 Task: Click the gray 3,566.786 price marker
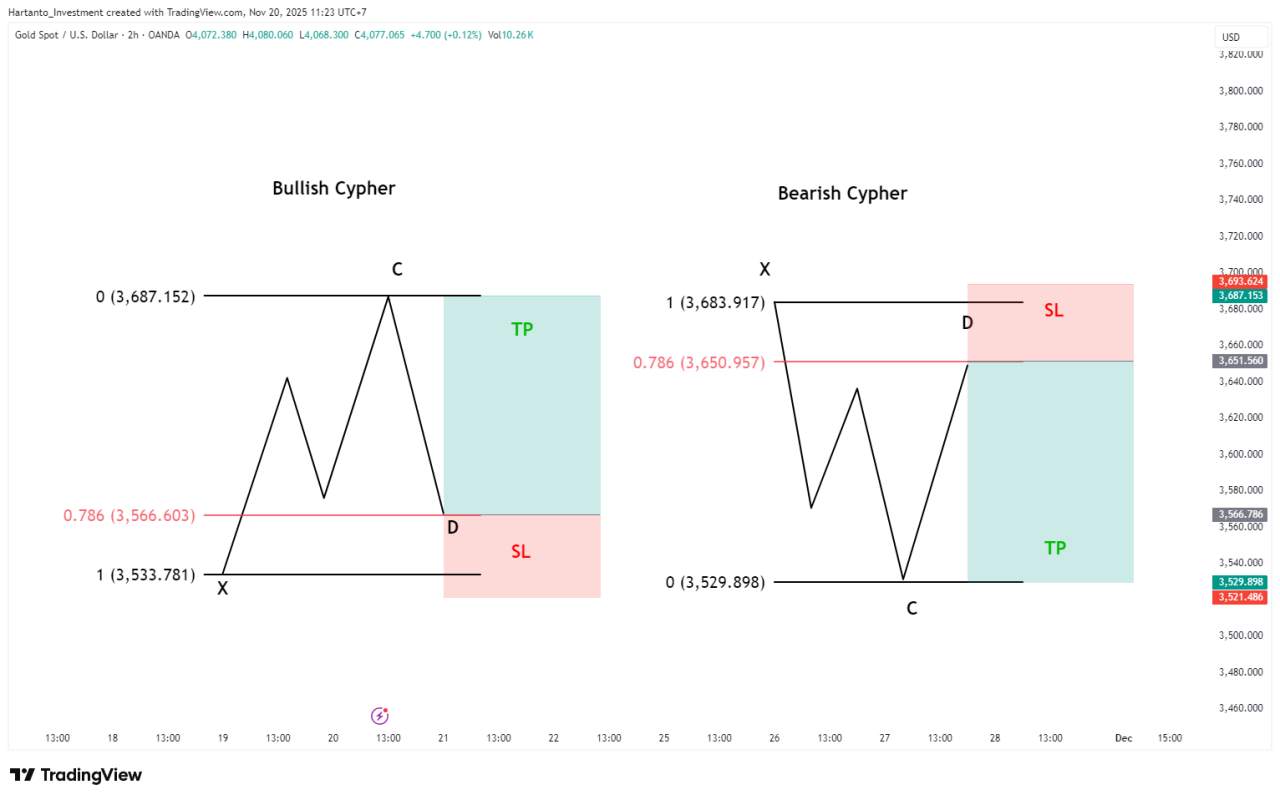tap(1240, 514)
